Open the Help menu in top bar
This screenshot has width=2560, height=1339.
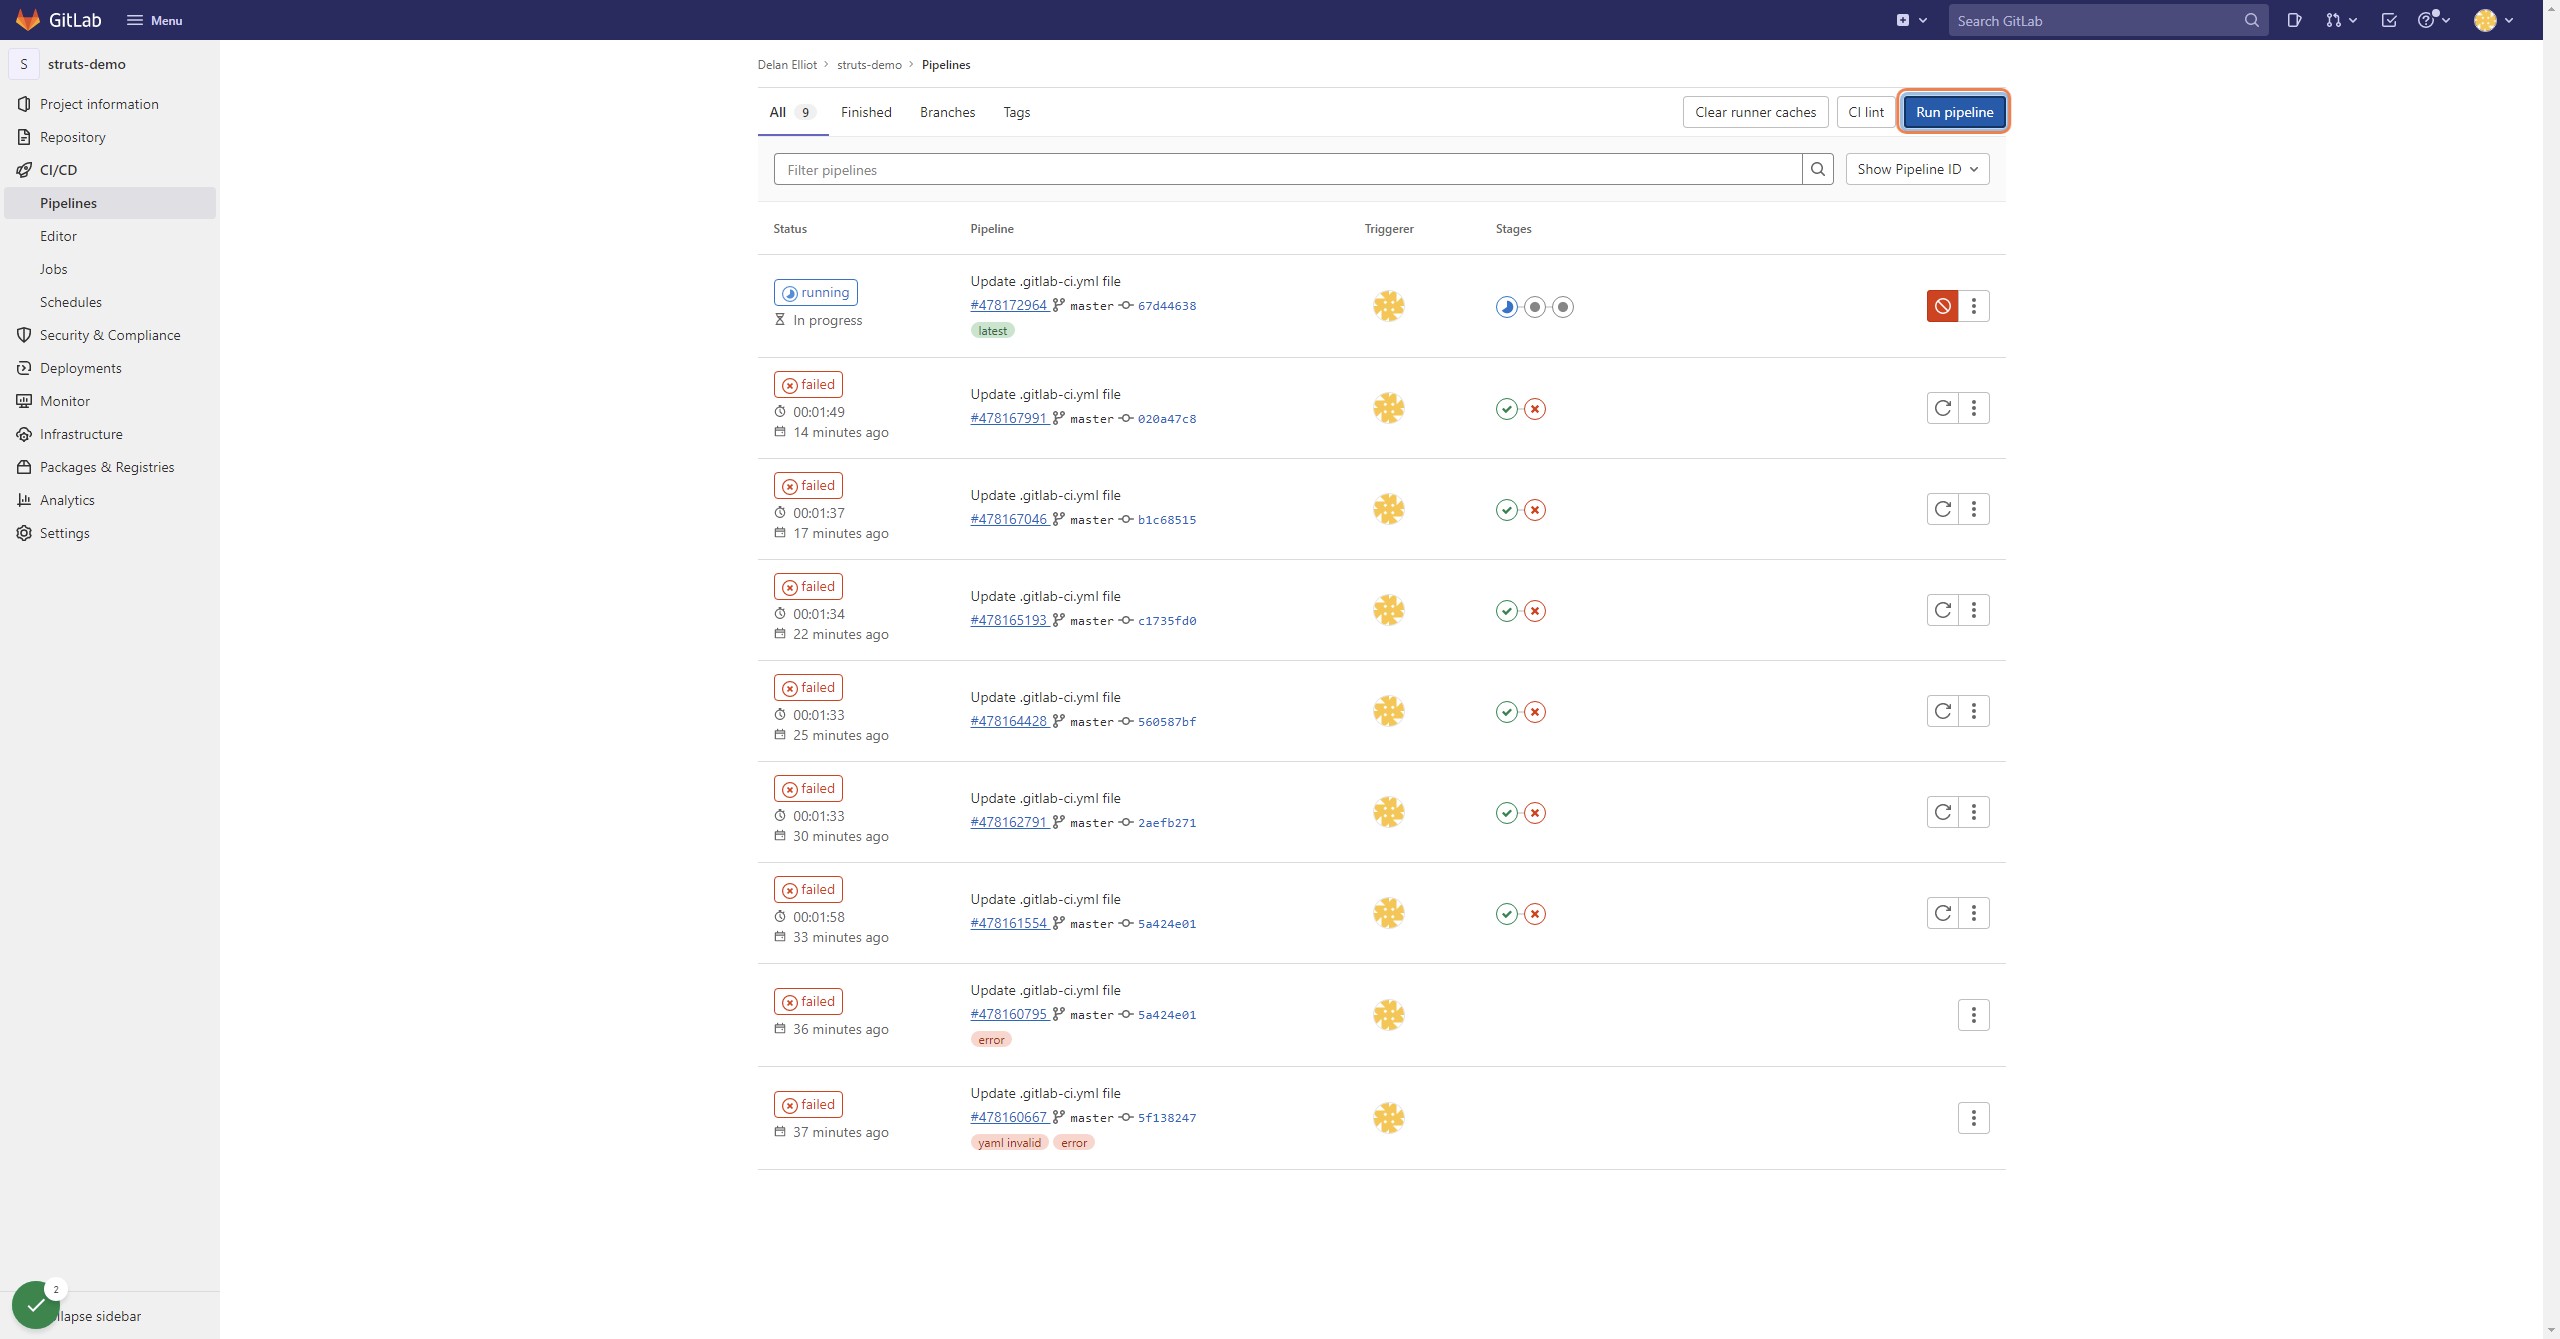tap(2433, 20)
